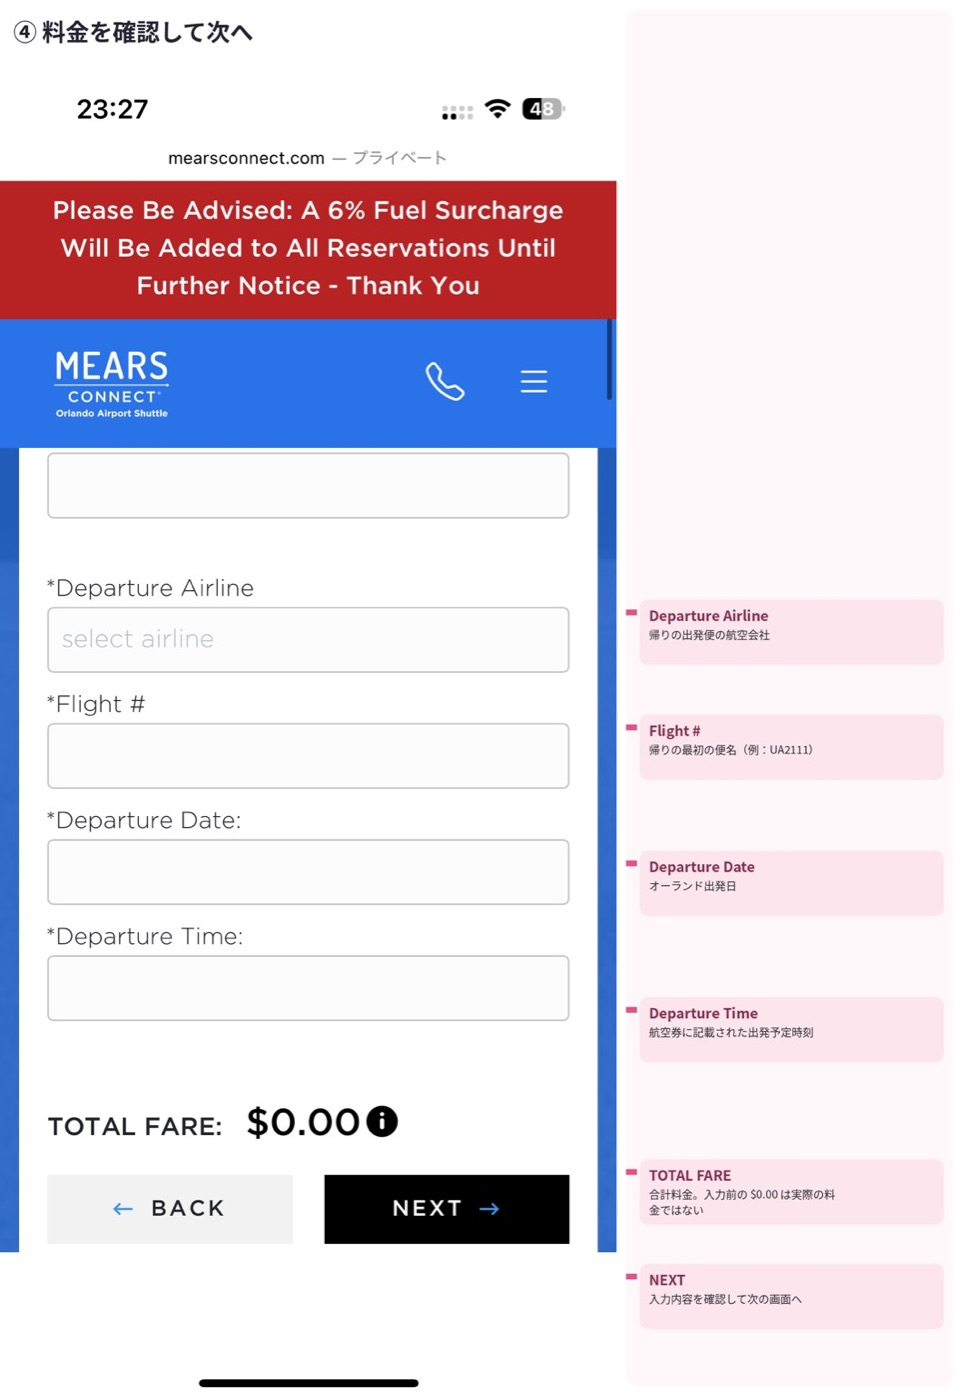962x1400 pixels.
Task: Click the arrow inside NEXT button
Action: pyautogui.click(x=489, y=1209)
